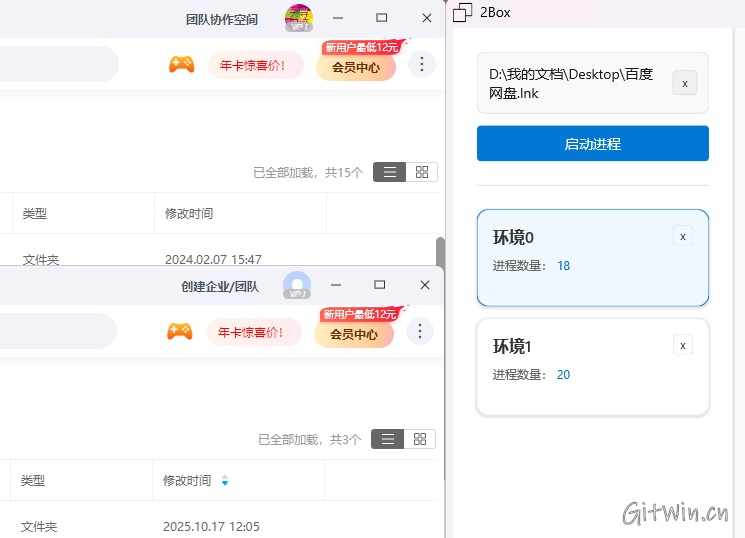Click the 类型 column header in upper window
The height and width of the screenshot is (538, 745).
[x=35, y=213]
